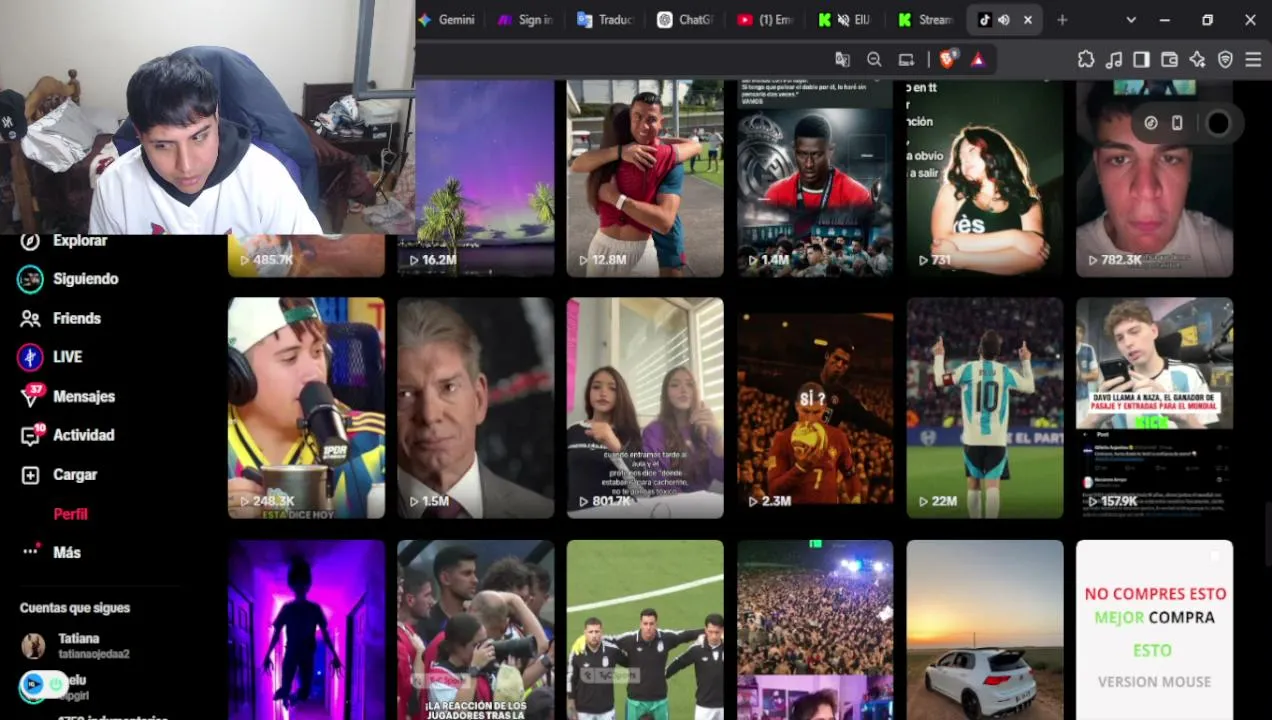Click the floating compass icon
This screenshot has width=1272, height=720.
click(1151, 123)
